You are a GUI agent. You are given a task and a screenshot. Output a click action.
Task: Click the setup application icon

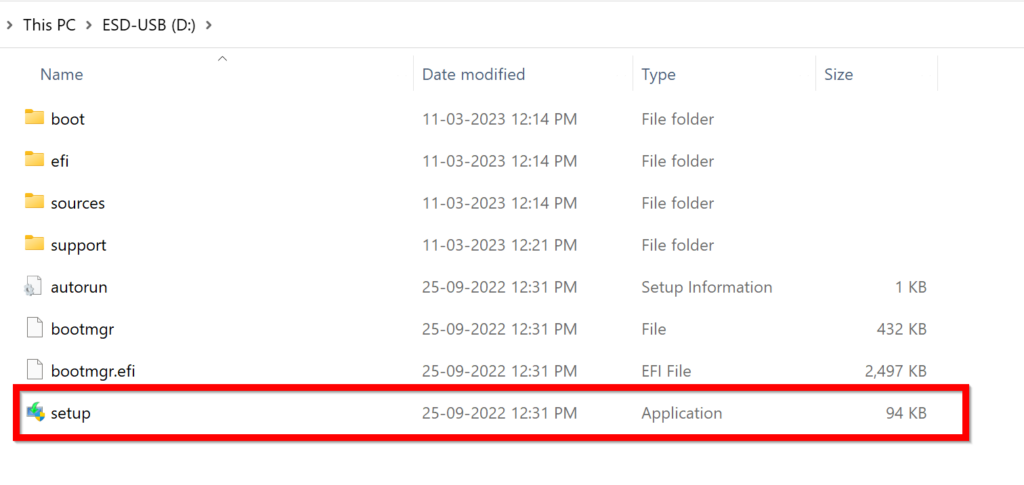[35, 412]
